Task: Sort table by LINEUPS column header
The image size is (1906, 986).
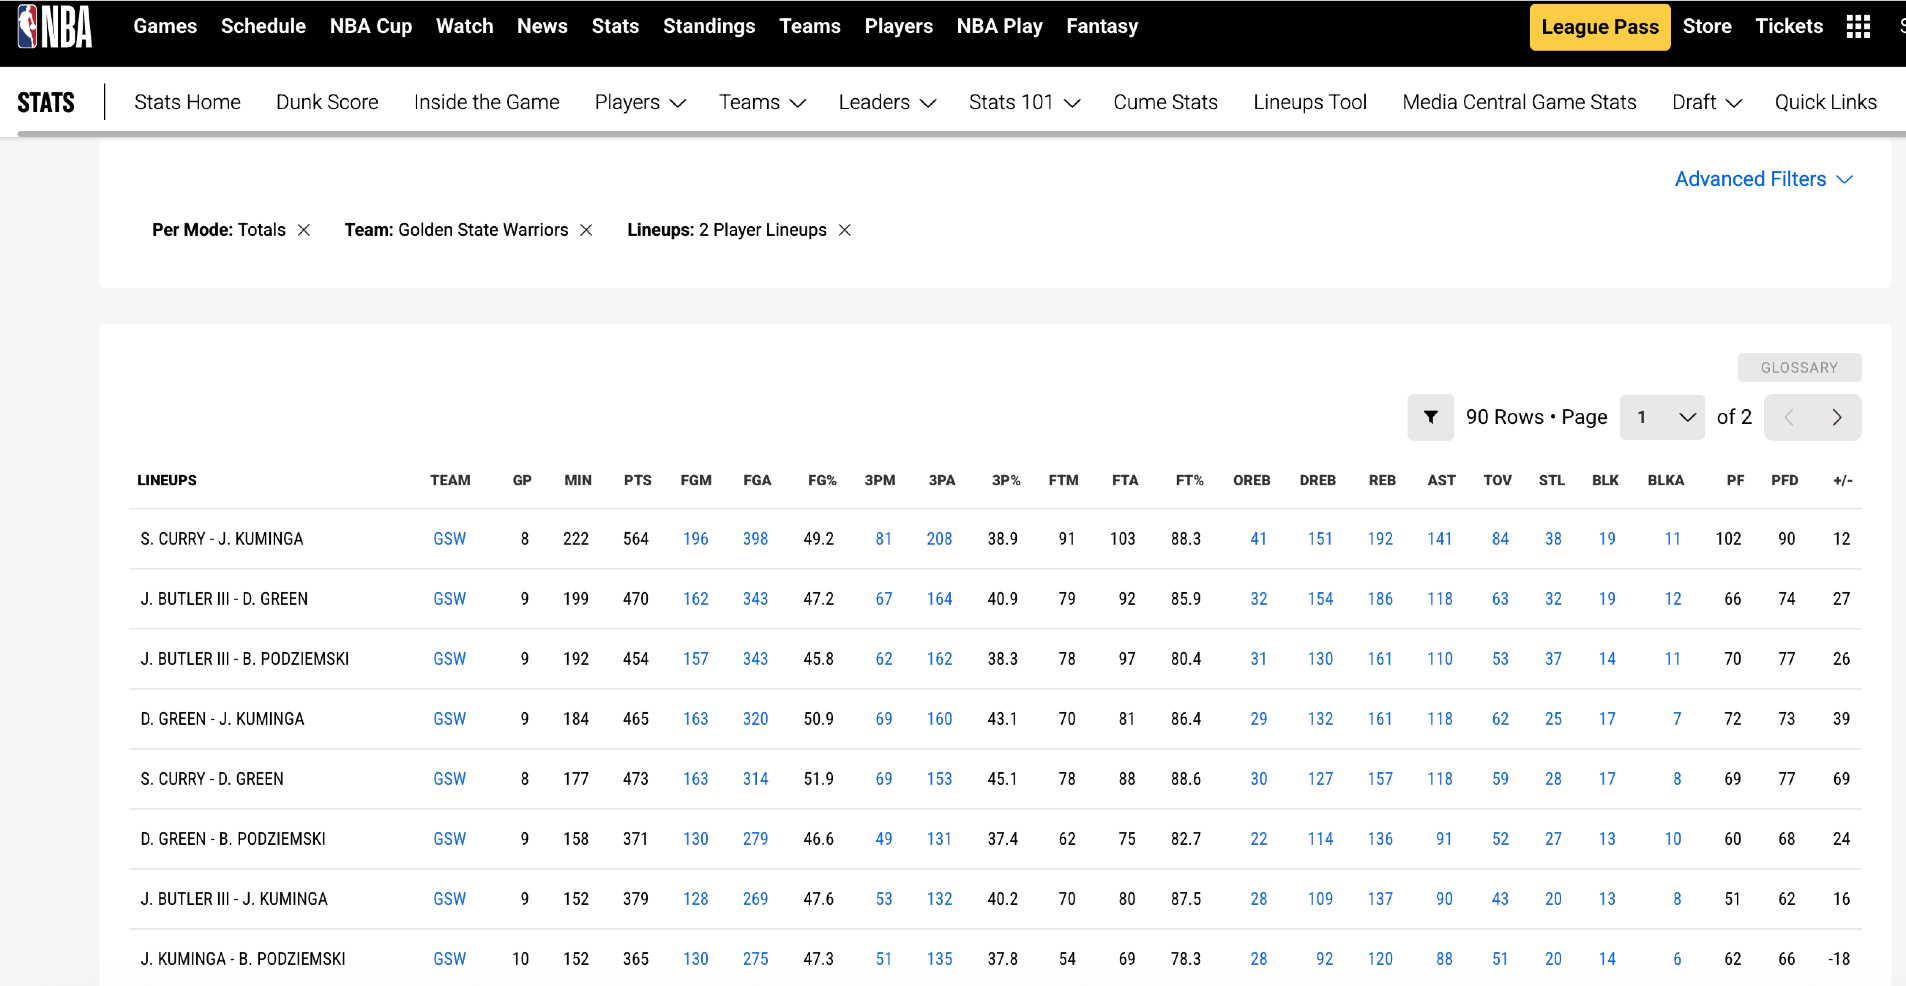Action: click(x=167, y=481)
